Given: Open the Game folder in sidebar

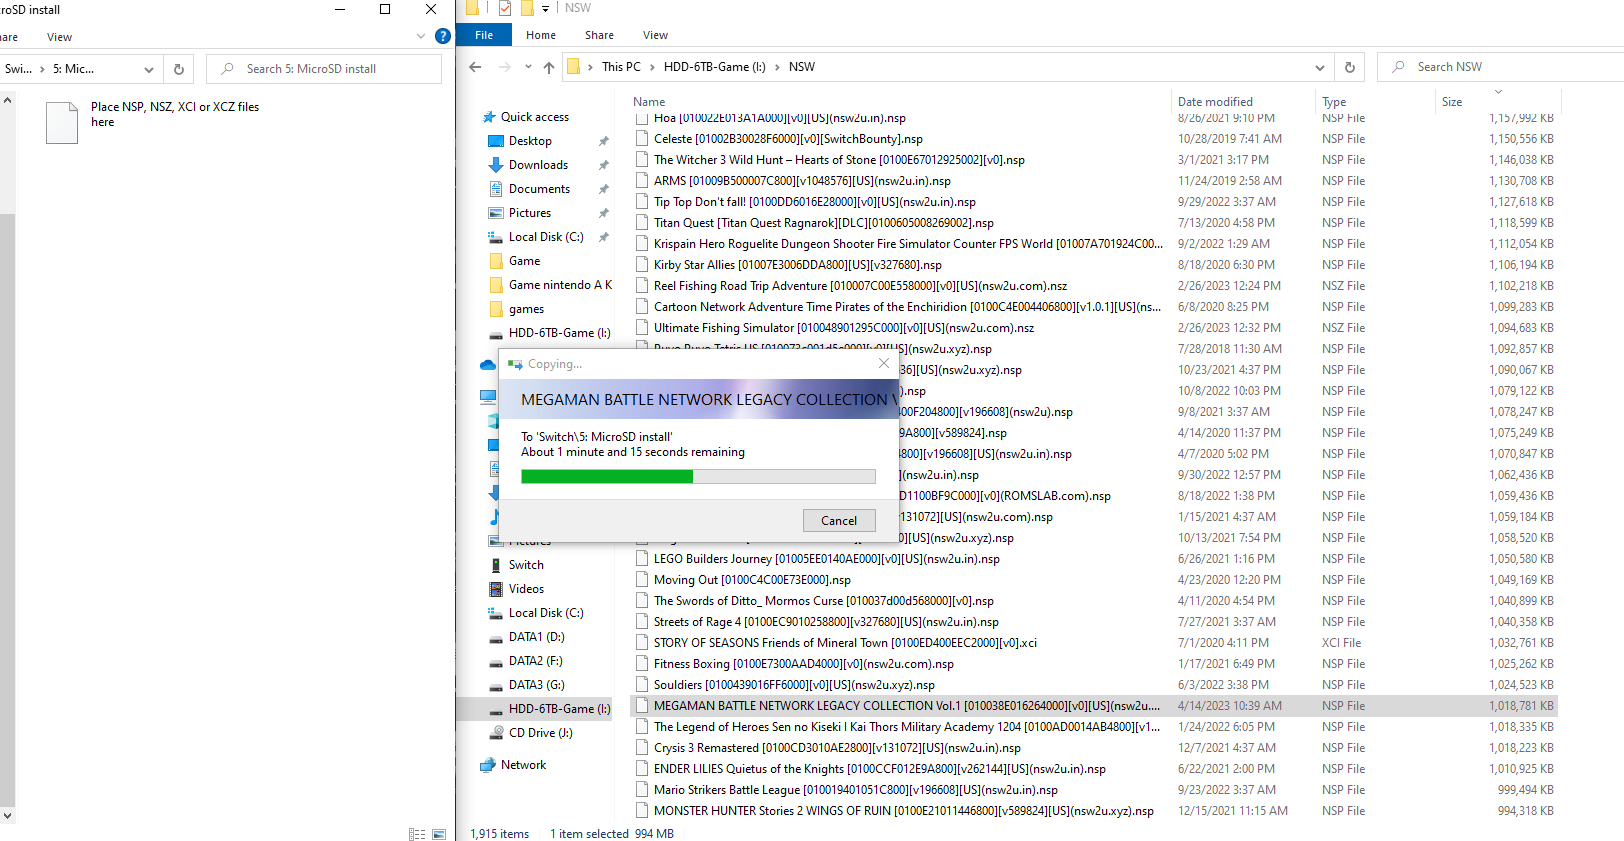Looking at the screenshot, I should [x=524, y=261].
